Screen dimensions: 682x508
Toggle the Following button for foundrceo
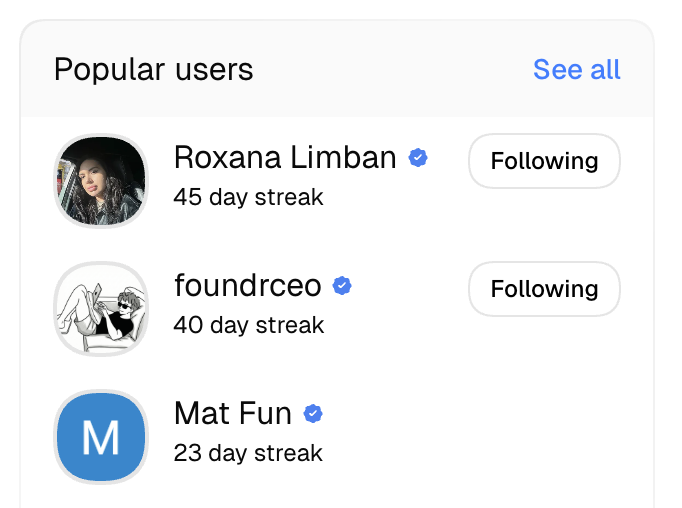click(544, 289)
